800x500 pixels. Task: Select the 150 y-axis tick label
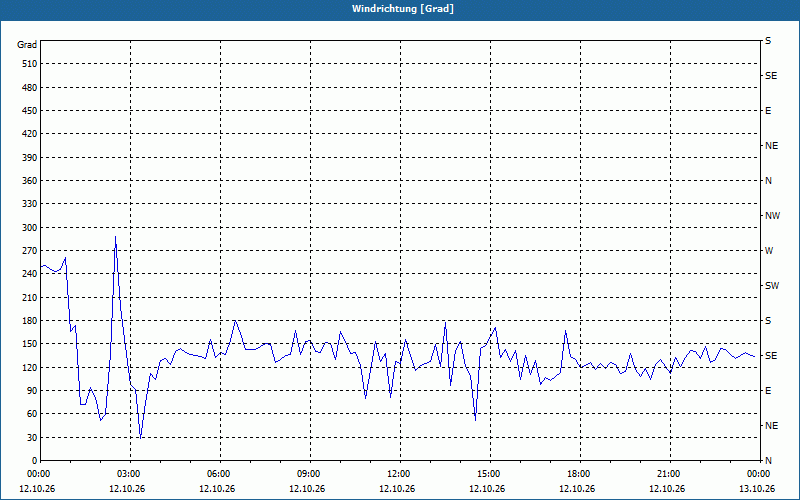pyautogui.click(x=30, y=343)
